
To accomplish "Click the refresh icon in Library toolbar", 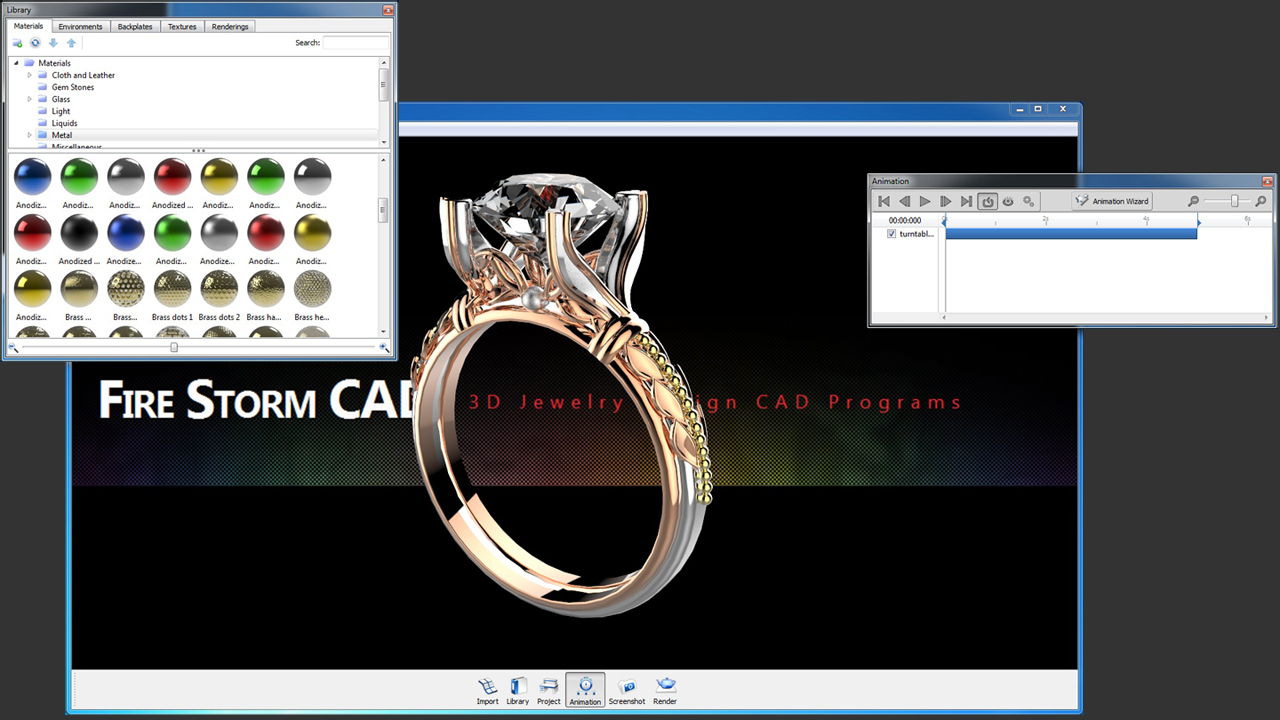I will 35,43.
